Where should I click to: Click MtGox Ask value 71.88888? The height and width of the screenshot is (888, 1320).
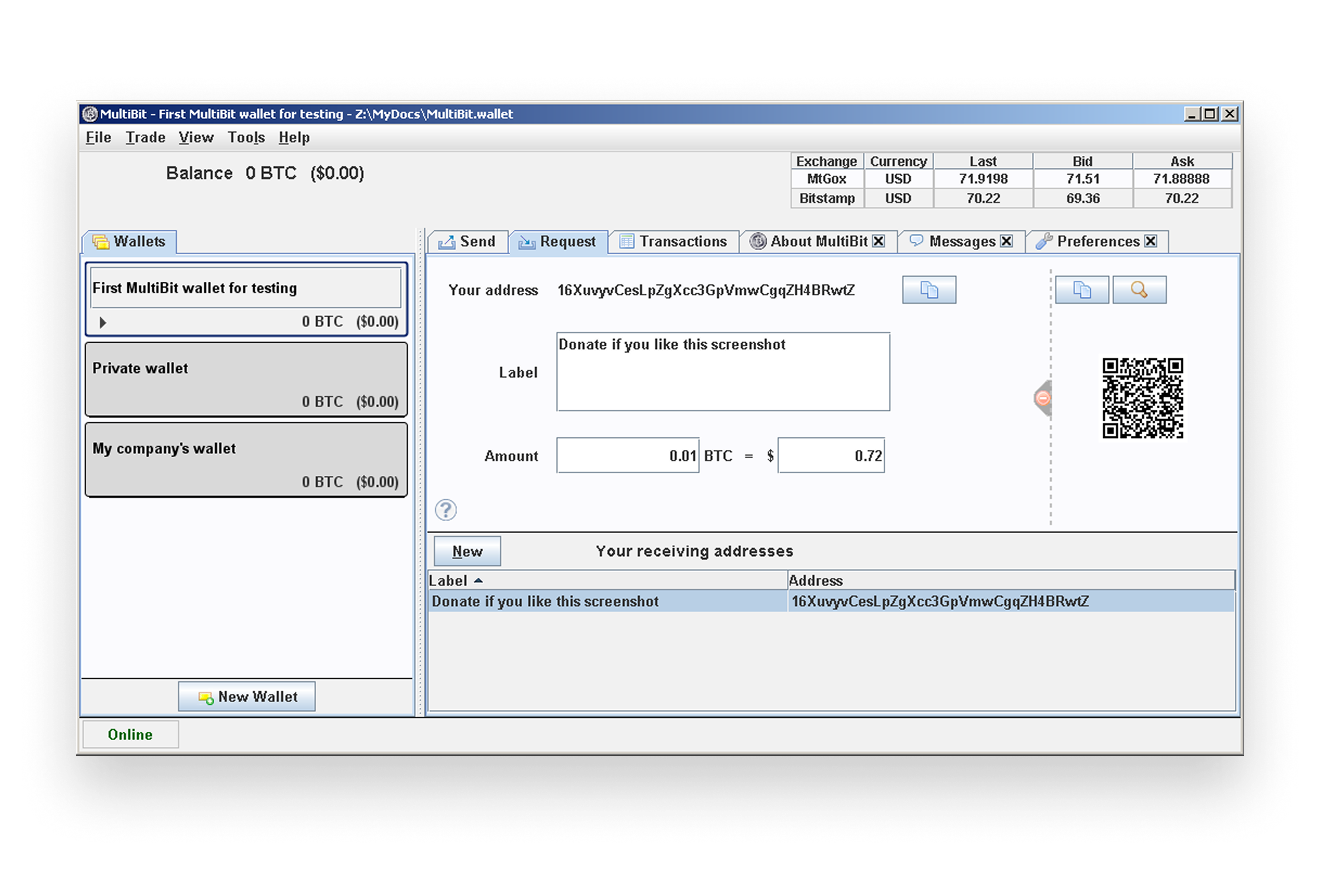click(1182, 179)
